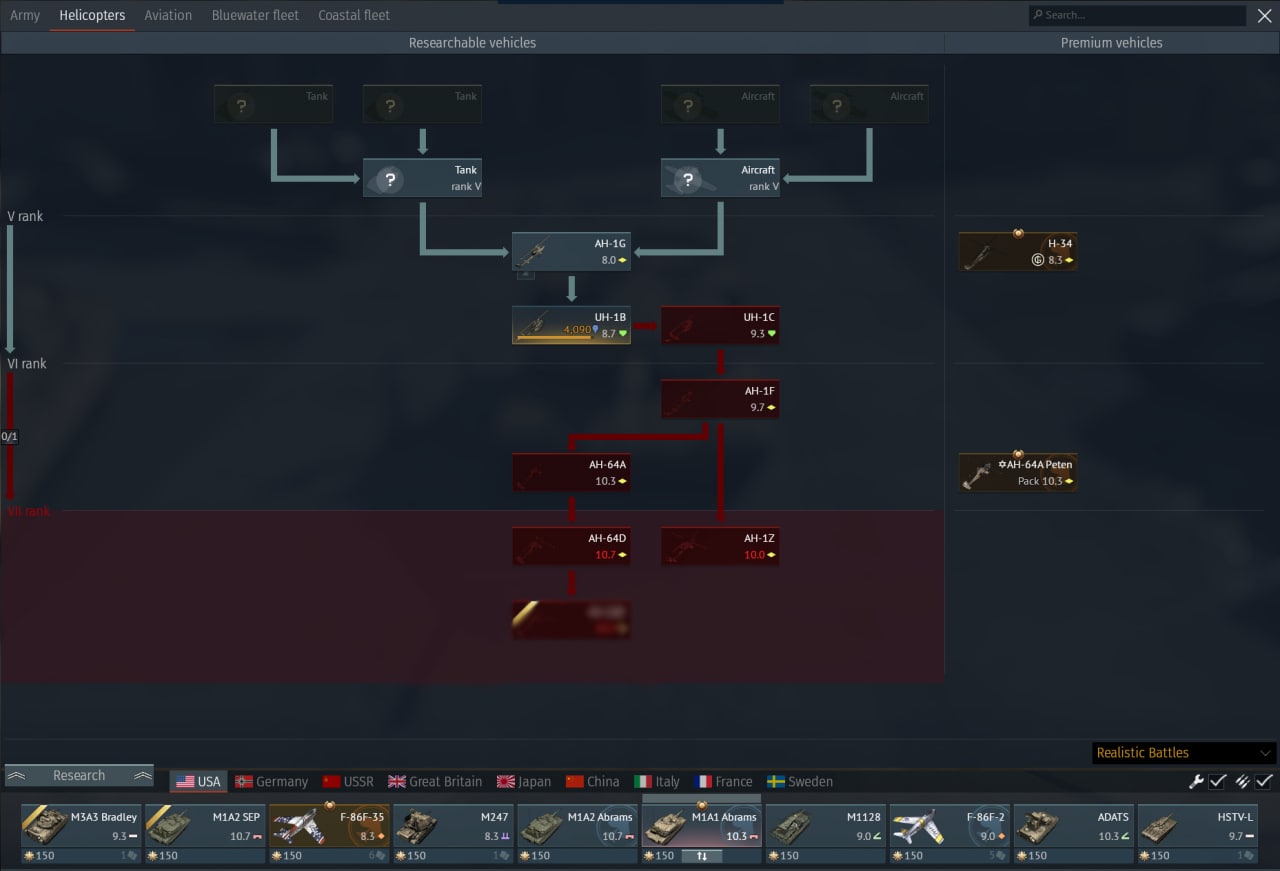
Task: Click the Aircraft rank V requirement card
Action: pos(720,178)
